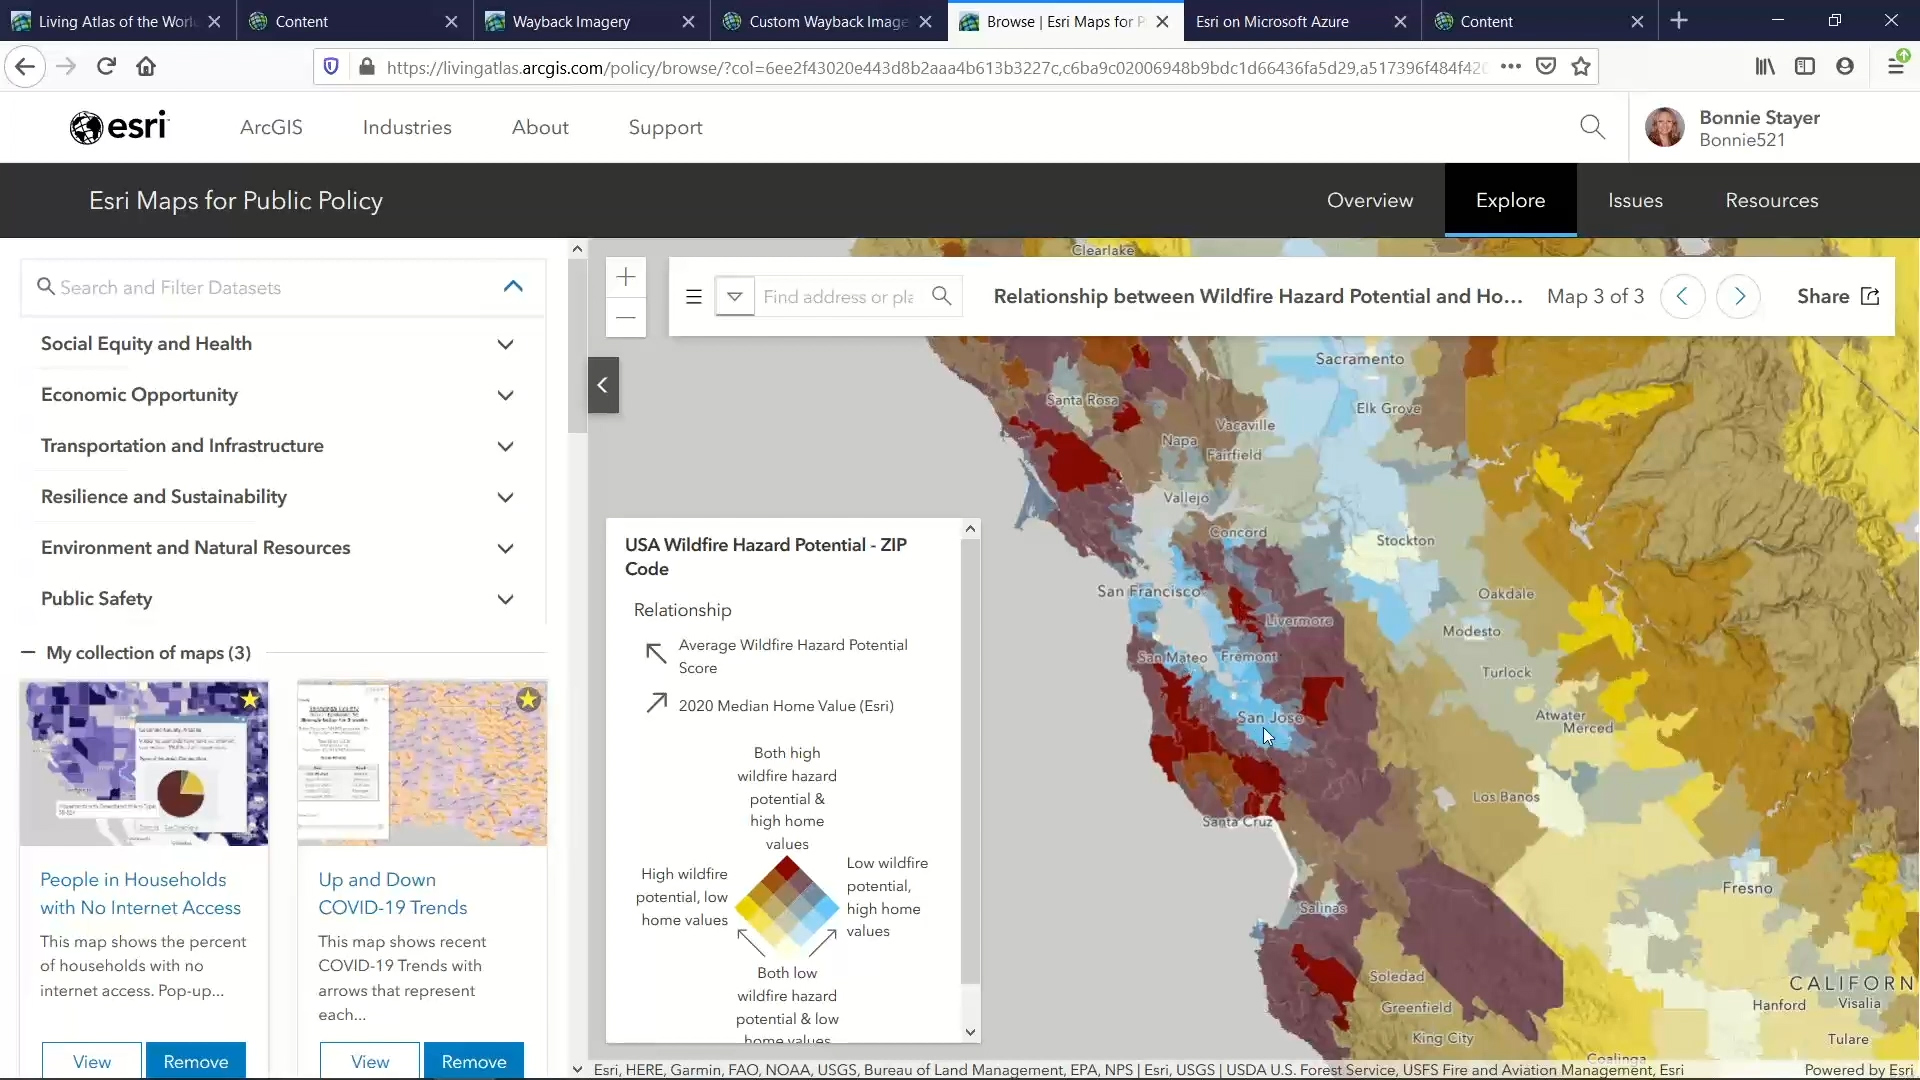Zoom out on the map
Screen dimensions: 1920x1080
pos(626,318)
